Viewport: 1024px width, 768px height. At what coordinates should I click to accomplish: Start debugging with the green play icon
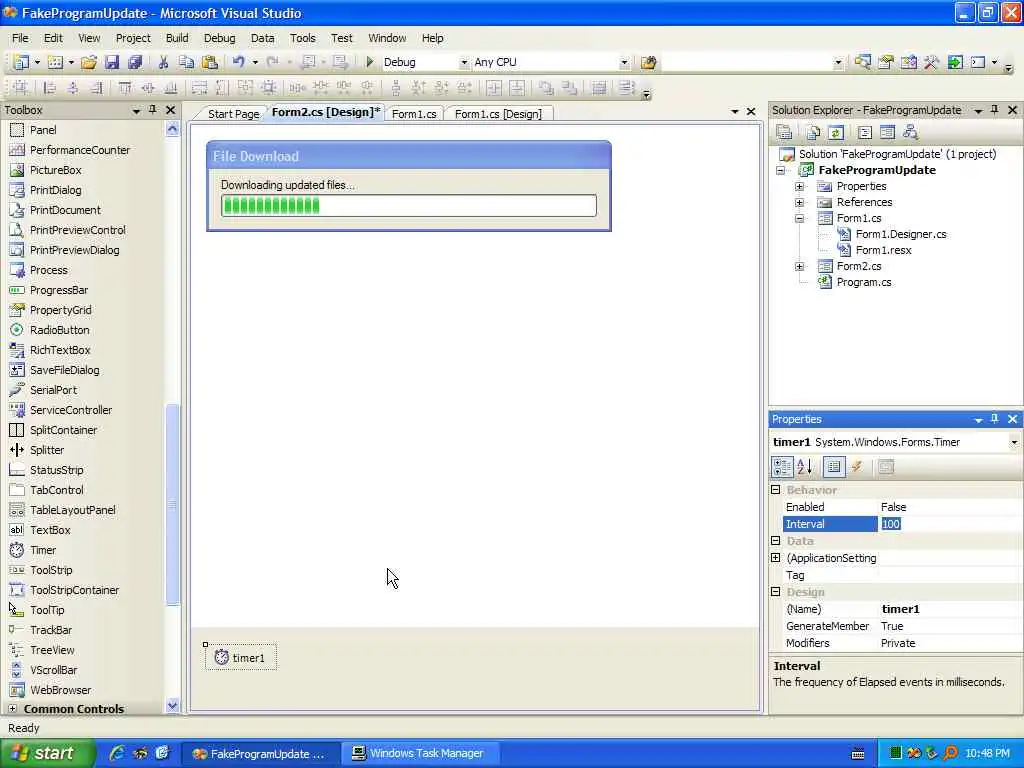click(370, 62)
